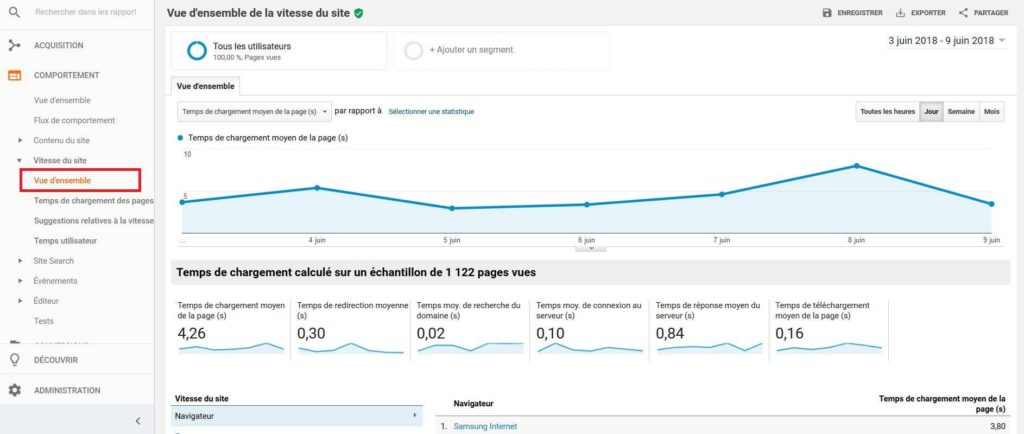
Task: Click the green verified shield icon
Action: (x=359, y=13)
